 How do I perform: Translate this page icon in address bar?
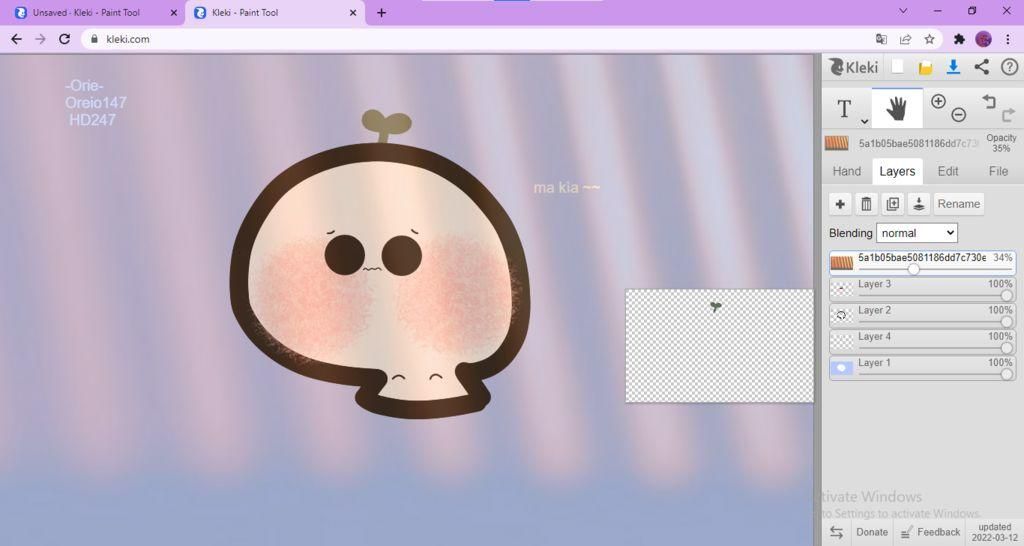pos(881,39)
